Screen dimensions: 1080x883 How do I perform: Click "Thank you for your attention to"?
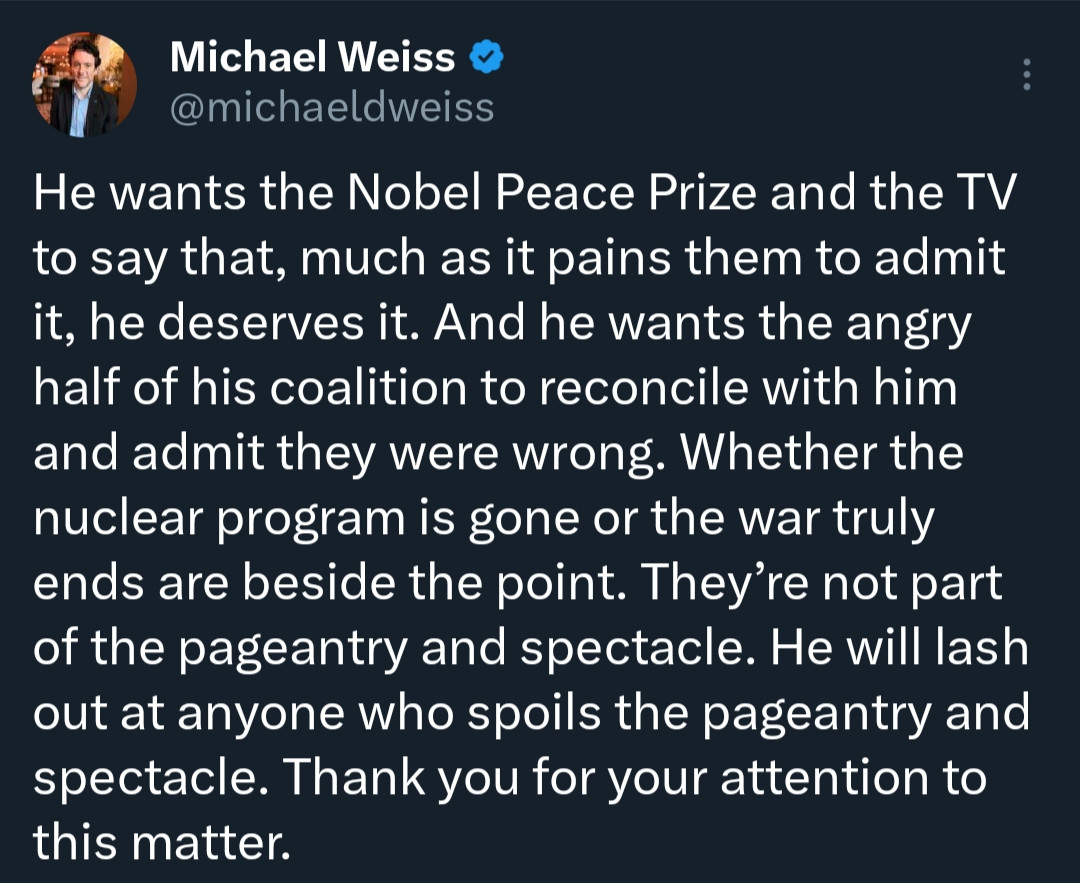tap(634, 778)
